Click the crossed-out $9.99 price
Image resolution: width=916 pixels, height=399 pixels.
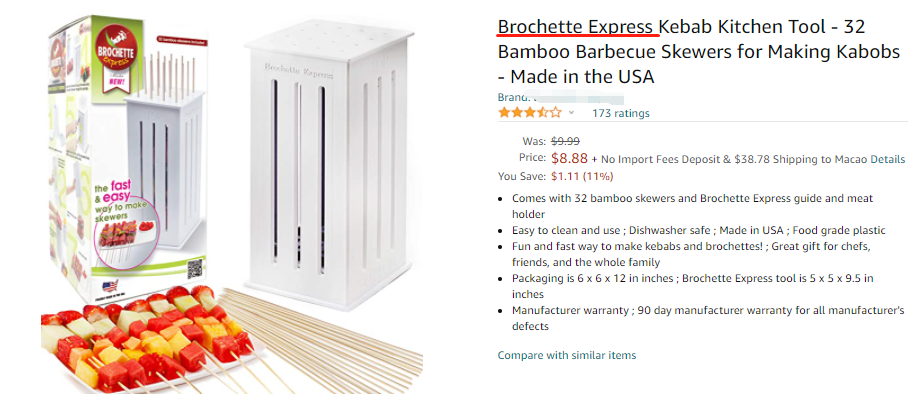[x=565, y=141]
